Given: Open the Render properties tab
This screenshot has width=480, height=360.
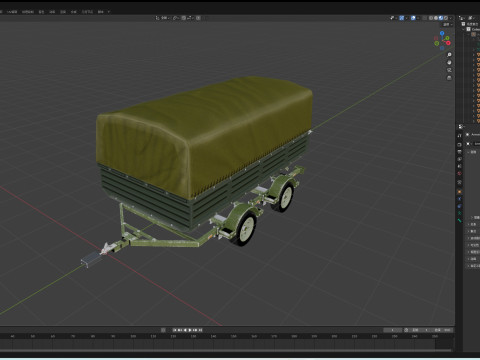Looking at the screenshot, I should click(x=459, y=144).
